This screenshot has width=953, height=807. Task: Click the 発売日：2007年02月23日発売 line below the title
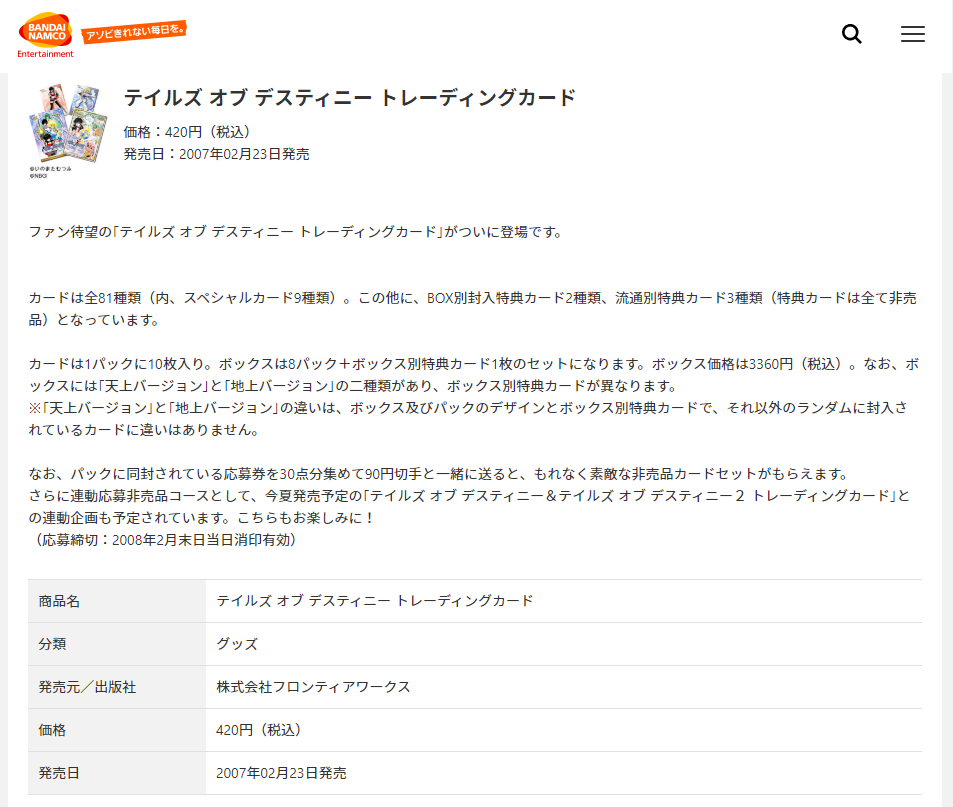216,154
